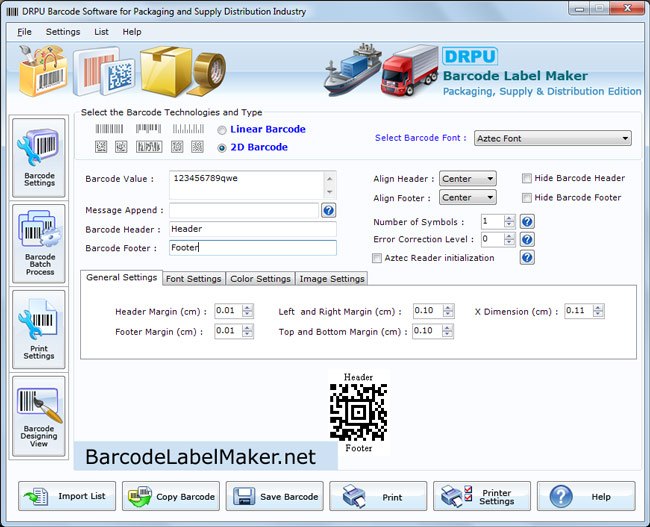Click the third linear barcode sample icon
The width and height of the screenshot is (650, 527).
(x=188, y=129)
